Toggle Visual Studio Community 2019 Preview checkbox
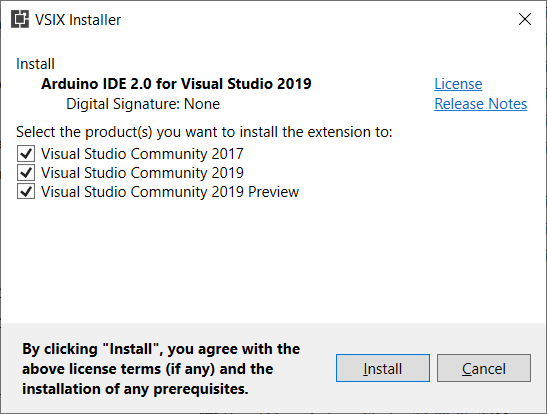Viewport: 547px width, 414px height. 26,191
